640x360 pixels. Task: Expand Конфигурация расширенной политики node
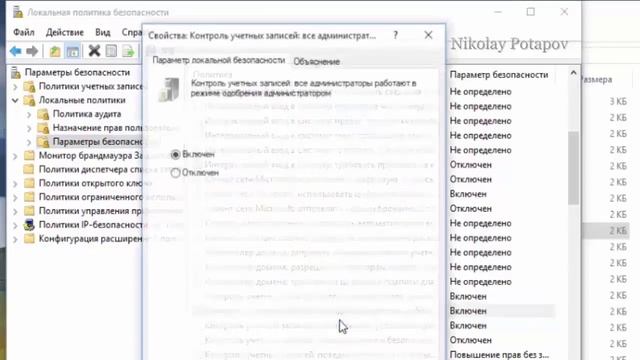(x=15, y=239)
